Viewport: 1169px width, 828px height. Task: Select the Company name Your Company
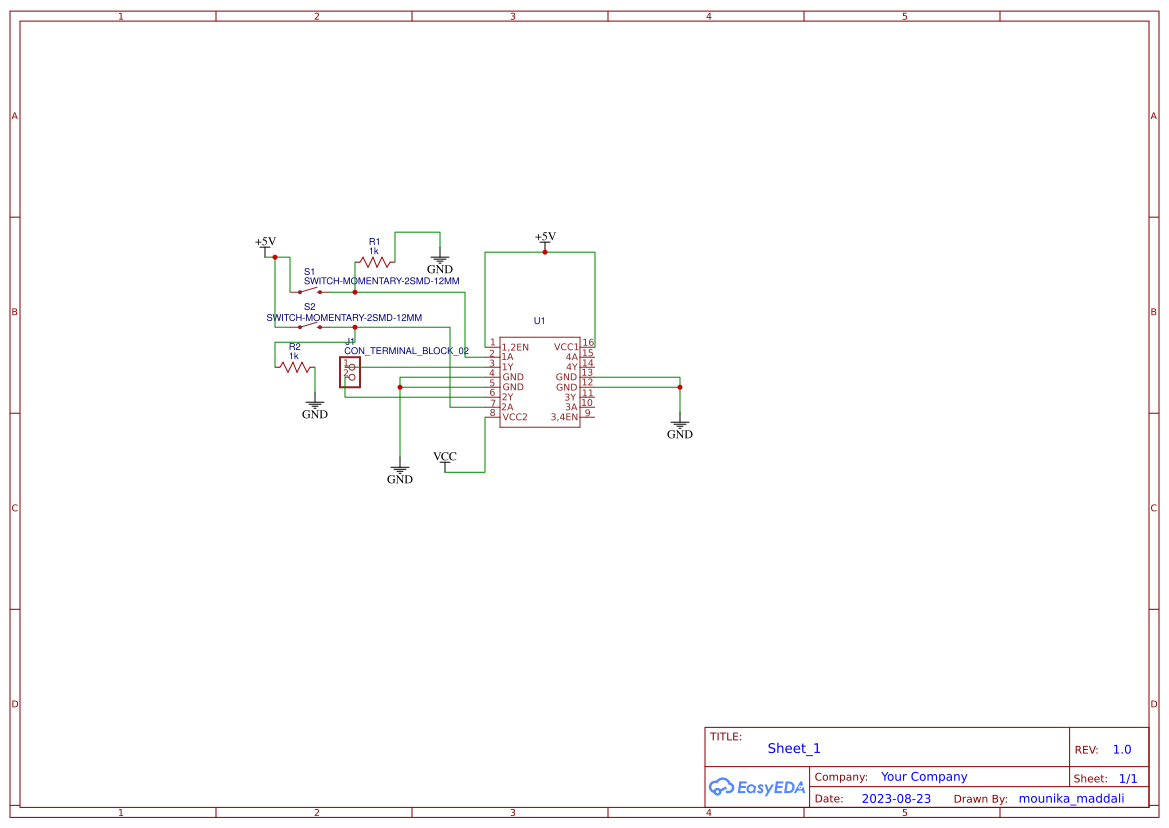(x=923, y=776)
